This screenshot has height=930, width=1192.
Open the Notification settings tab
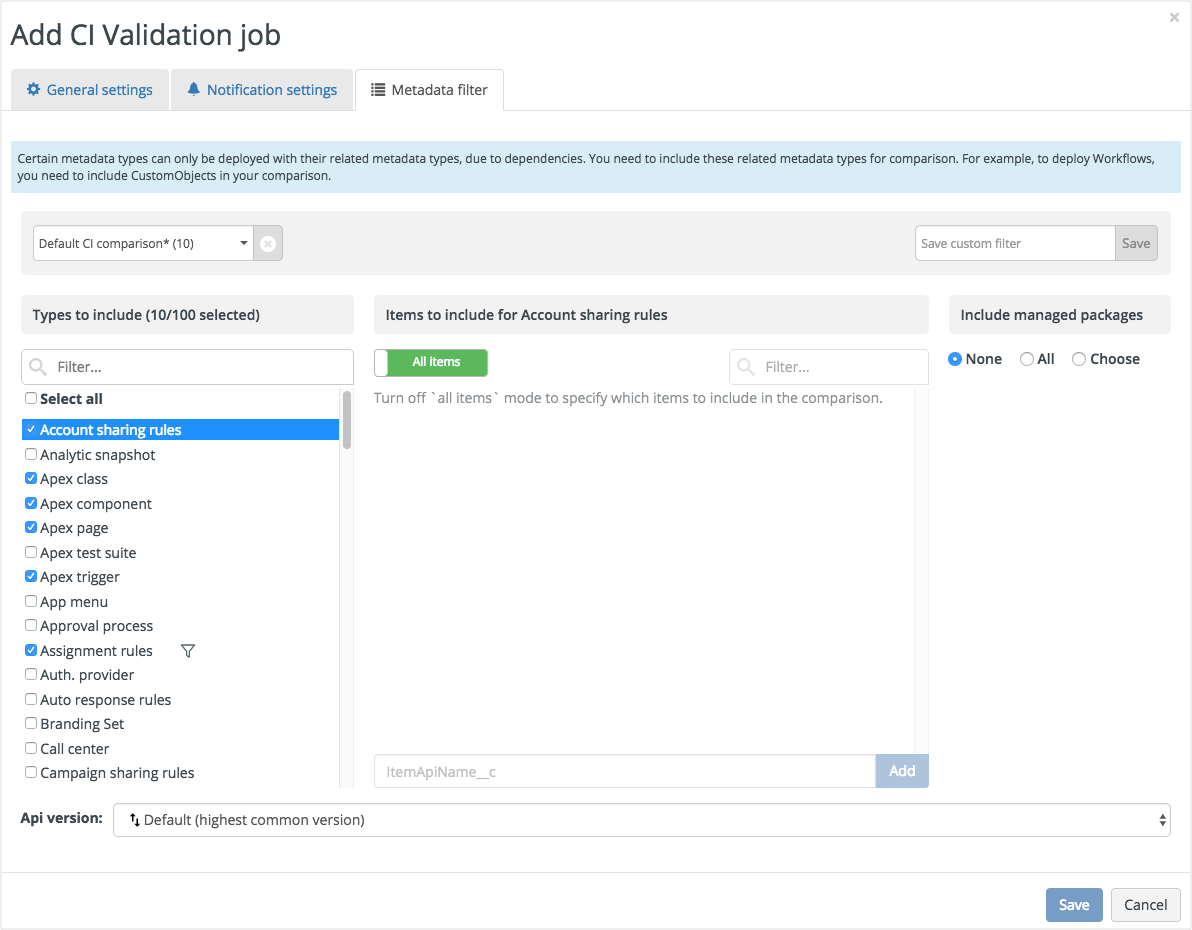click(x=262, y=90)
